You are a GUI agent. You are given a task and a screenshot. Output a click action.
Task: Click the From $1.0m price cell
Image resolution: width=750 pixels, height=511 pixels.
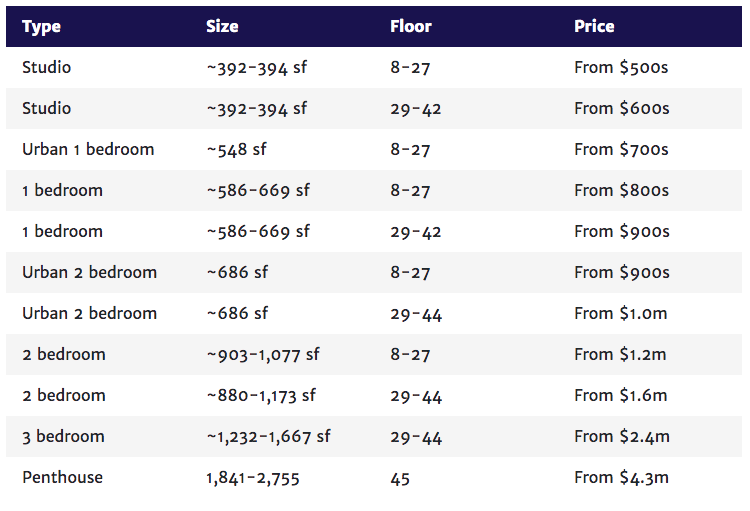pyautogui.click(x=620, y=313)
